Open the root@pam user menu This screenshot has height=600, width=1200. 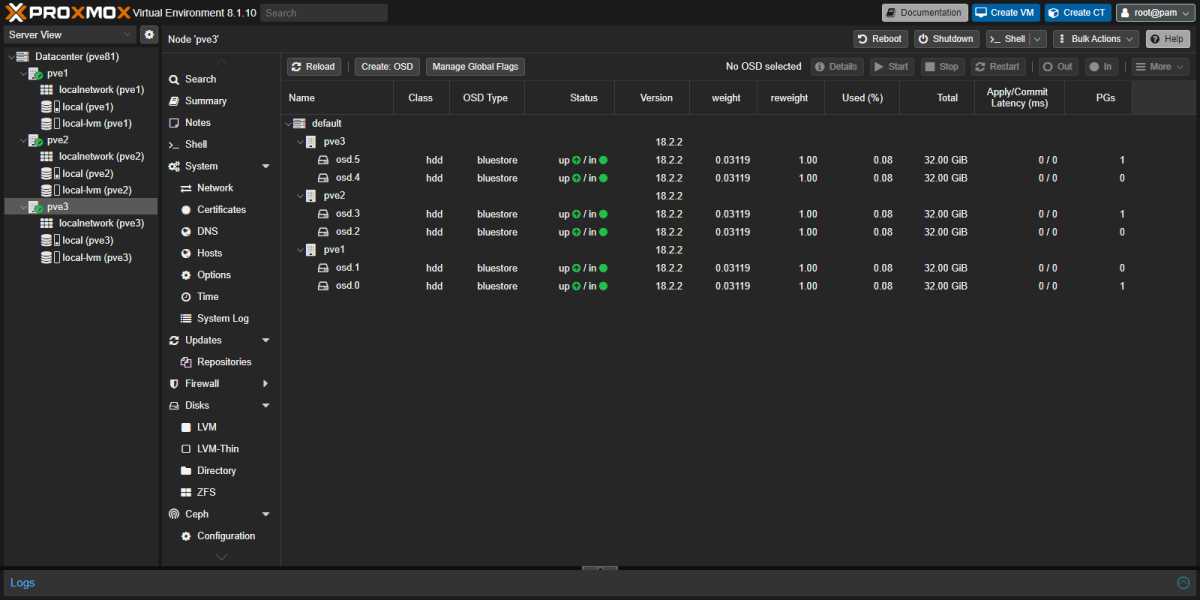tap(1153, 13)
